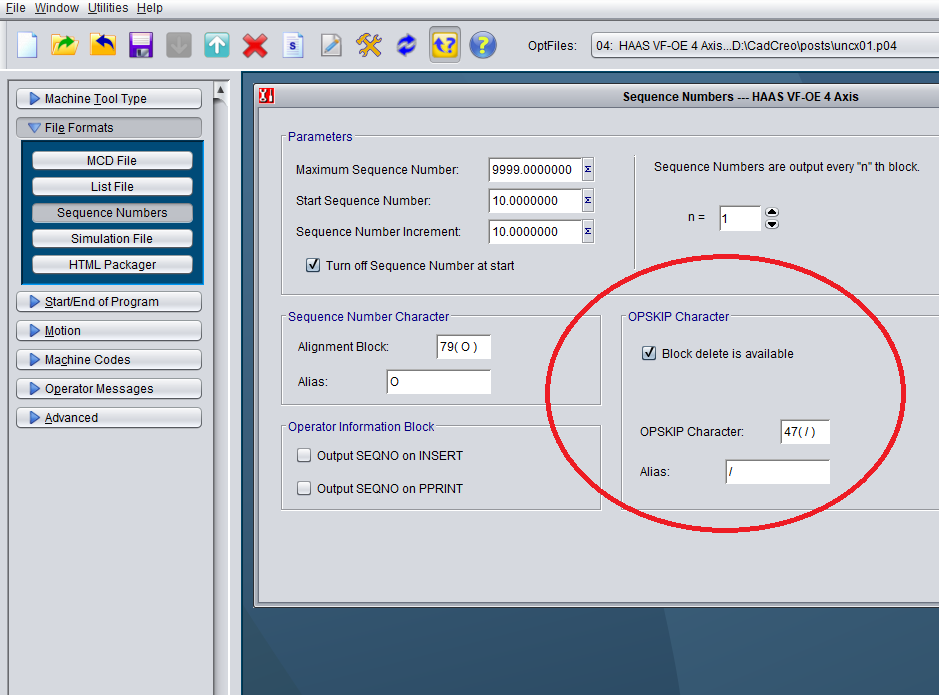
Task: Open the HTML Packager page
Action: point(112,265)
